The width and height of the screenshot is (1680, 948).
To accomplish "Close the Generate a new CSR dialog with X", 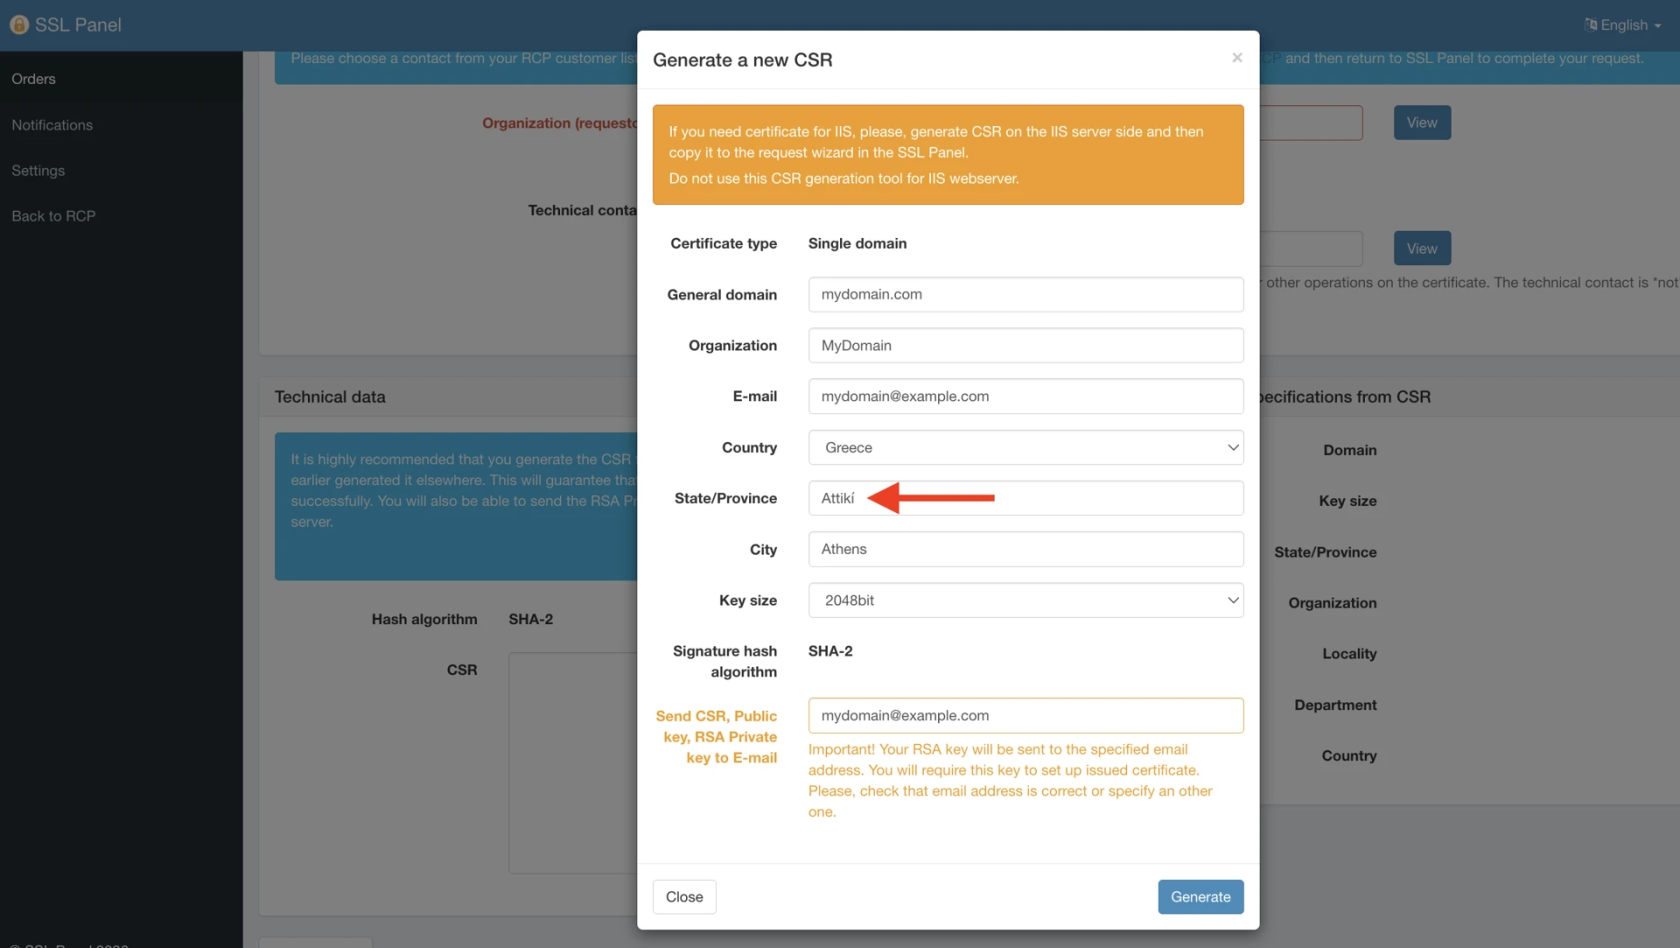I will 1237,58.
